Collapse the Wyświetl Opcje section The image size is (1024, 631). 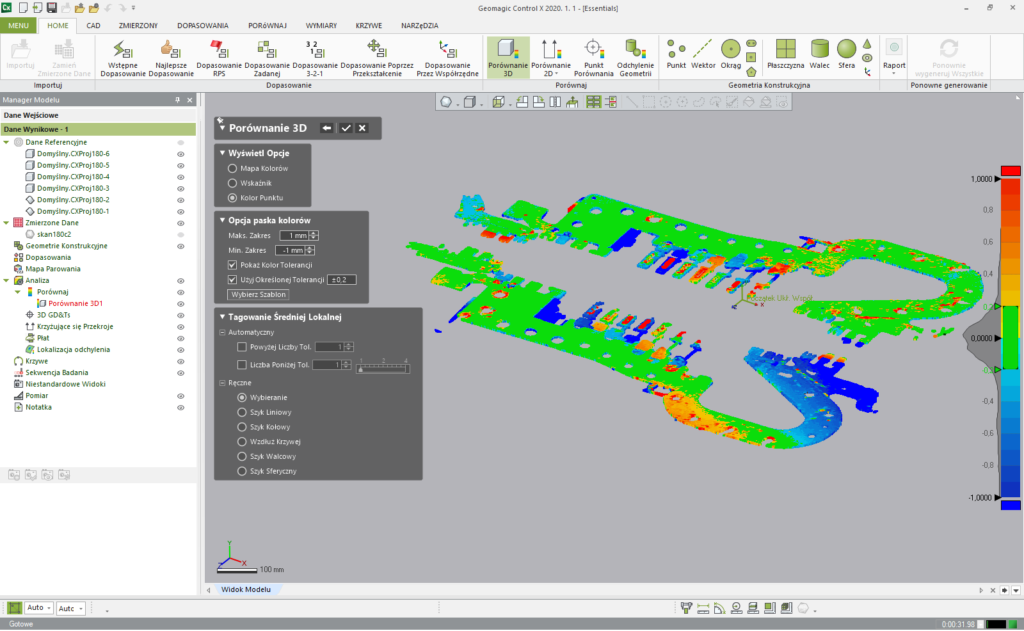pyautogui.click(x=222, y=153)
